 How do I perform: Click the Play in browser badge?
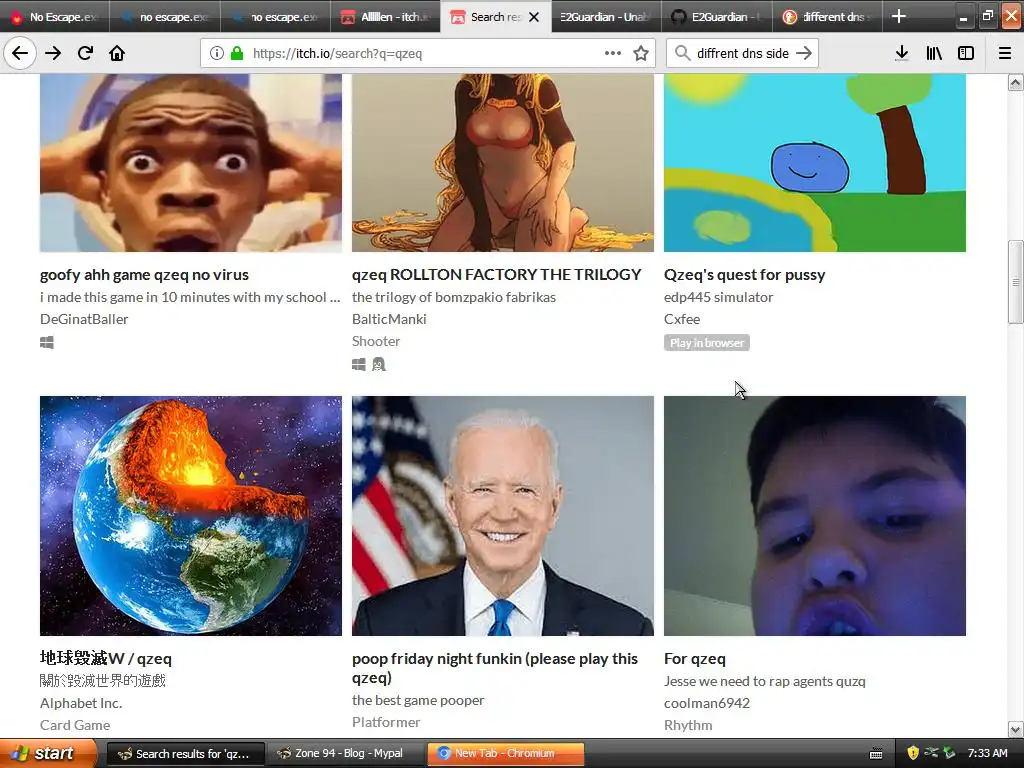707,343
